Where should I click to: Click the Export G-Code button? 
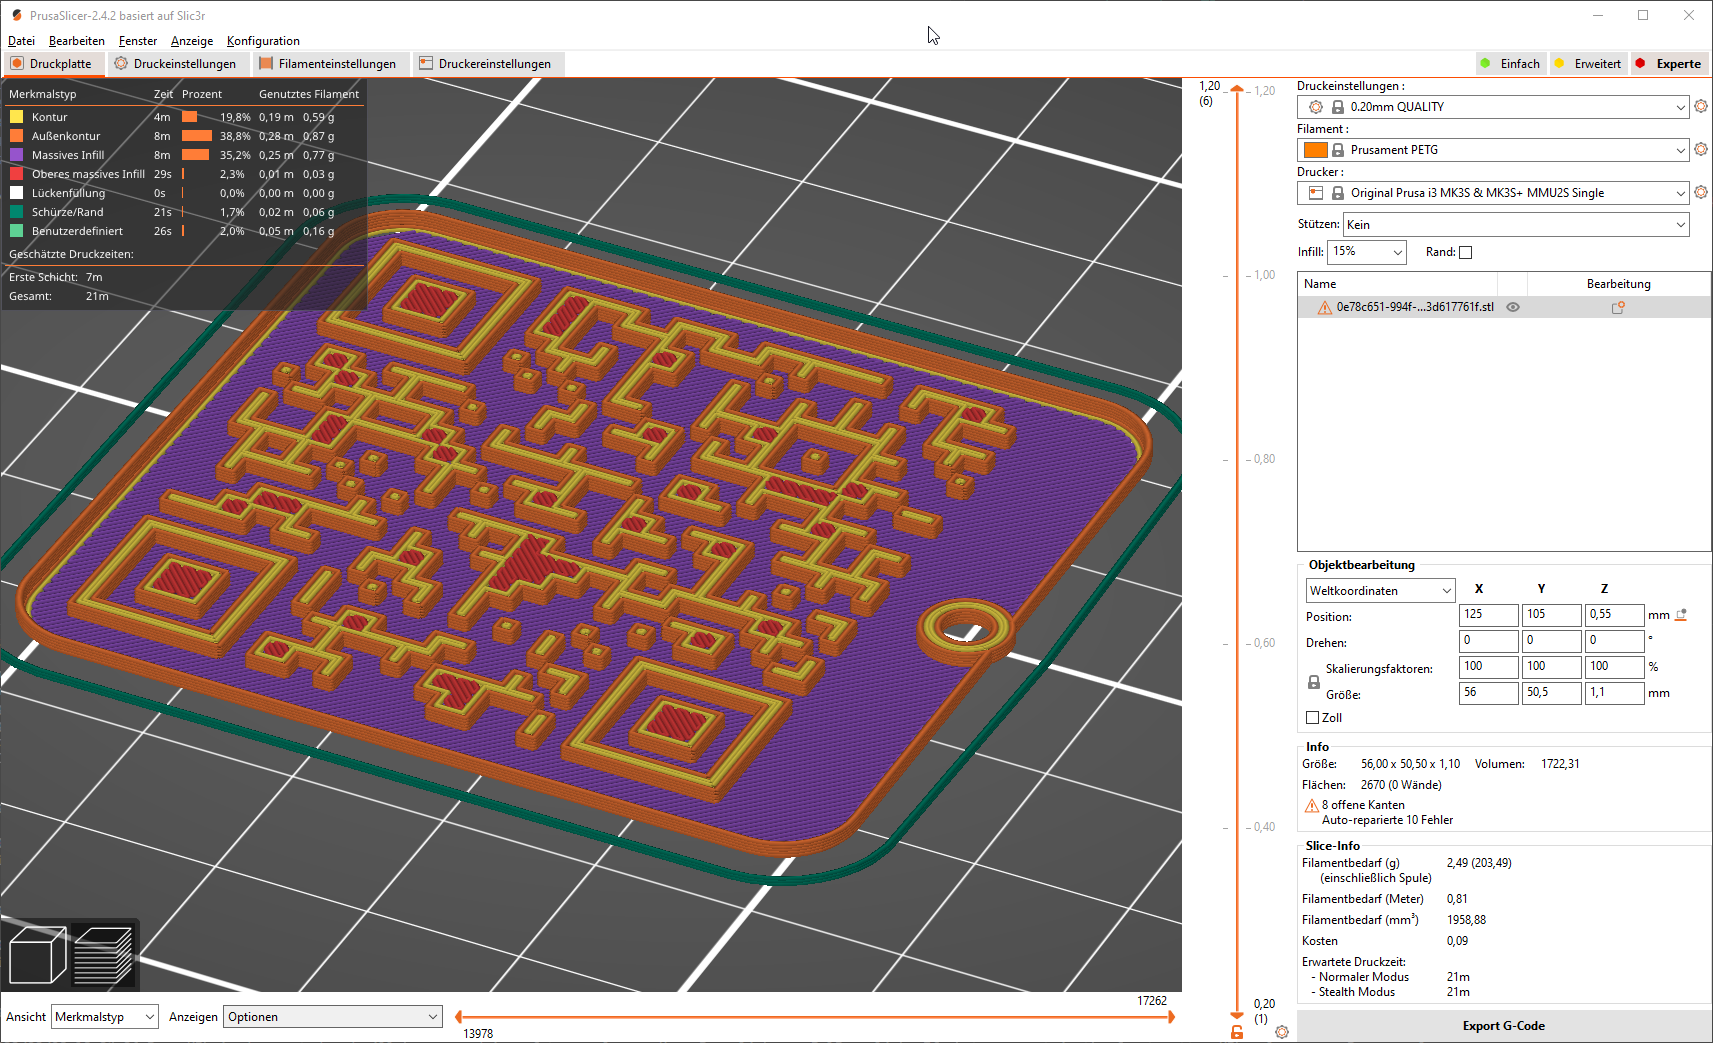pyautogui.click(x=1503, y=1026)
